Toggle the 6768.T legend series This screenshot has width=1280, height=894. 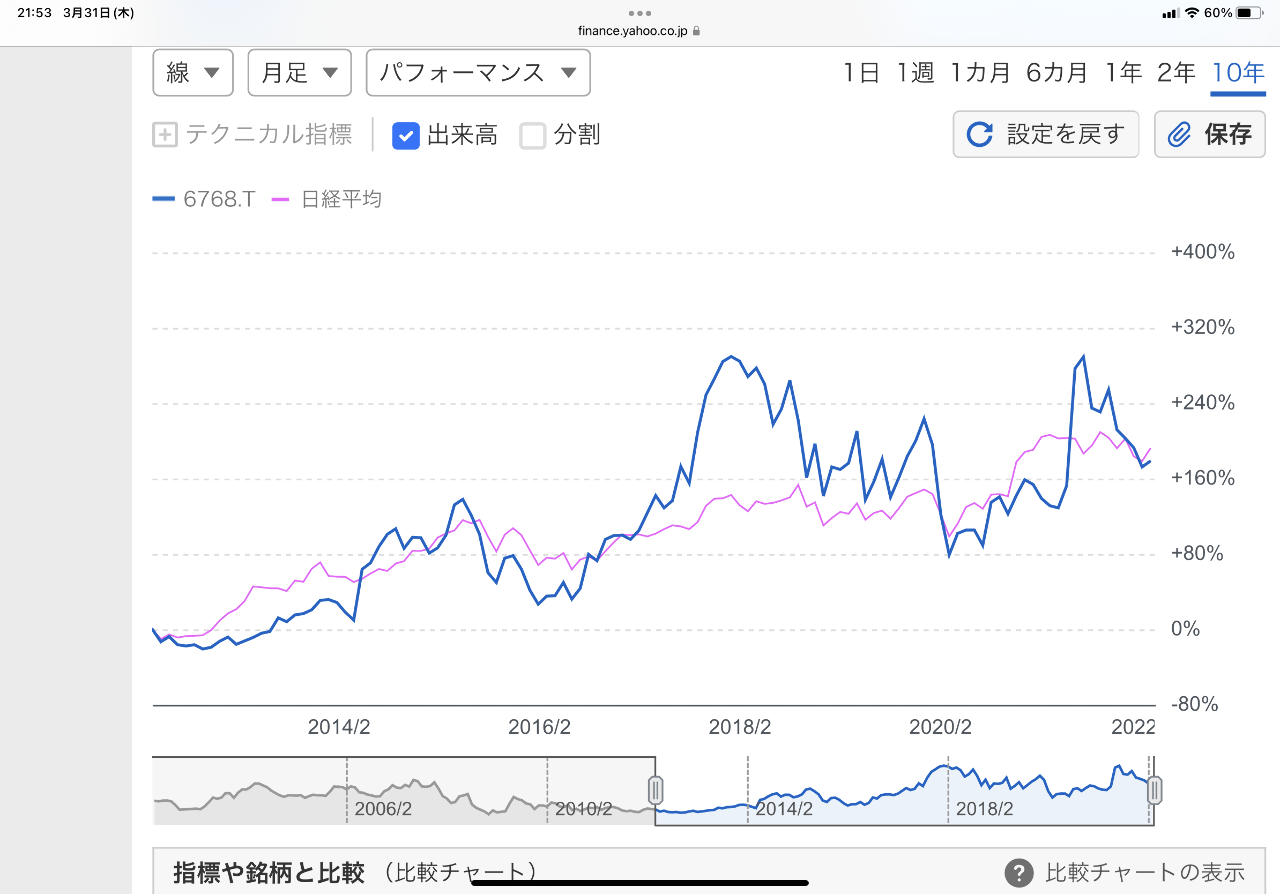pos(204,199)
